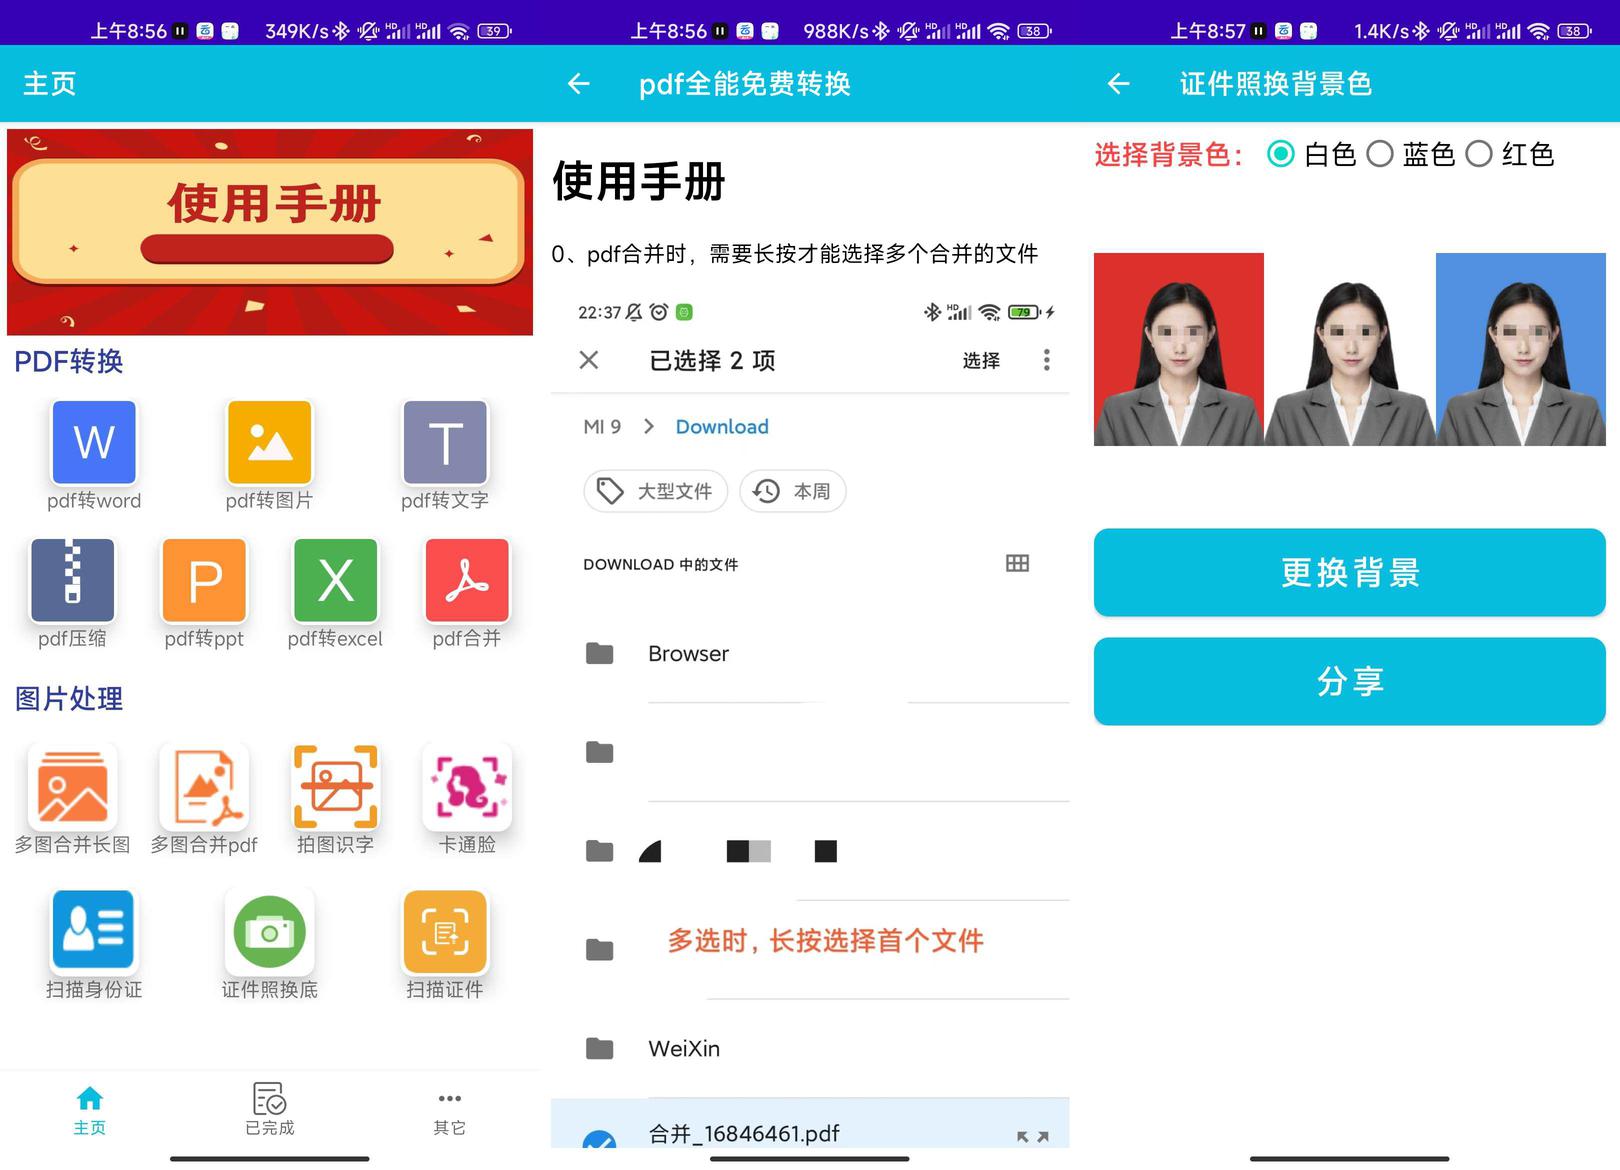Select the 白色 background radio button
This screenshot has height=1170, width=1620.
coord(1280,154)
